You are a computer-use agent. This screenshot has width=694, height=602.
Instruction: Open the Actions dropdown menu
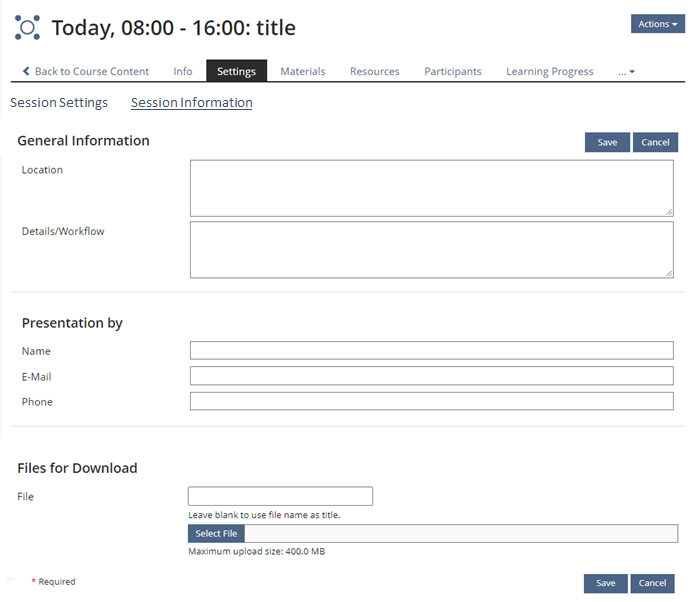(x=657, y=24)
